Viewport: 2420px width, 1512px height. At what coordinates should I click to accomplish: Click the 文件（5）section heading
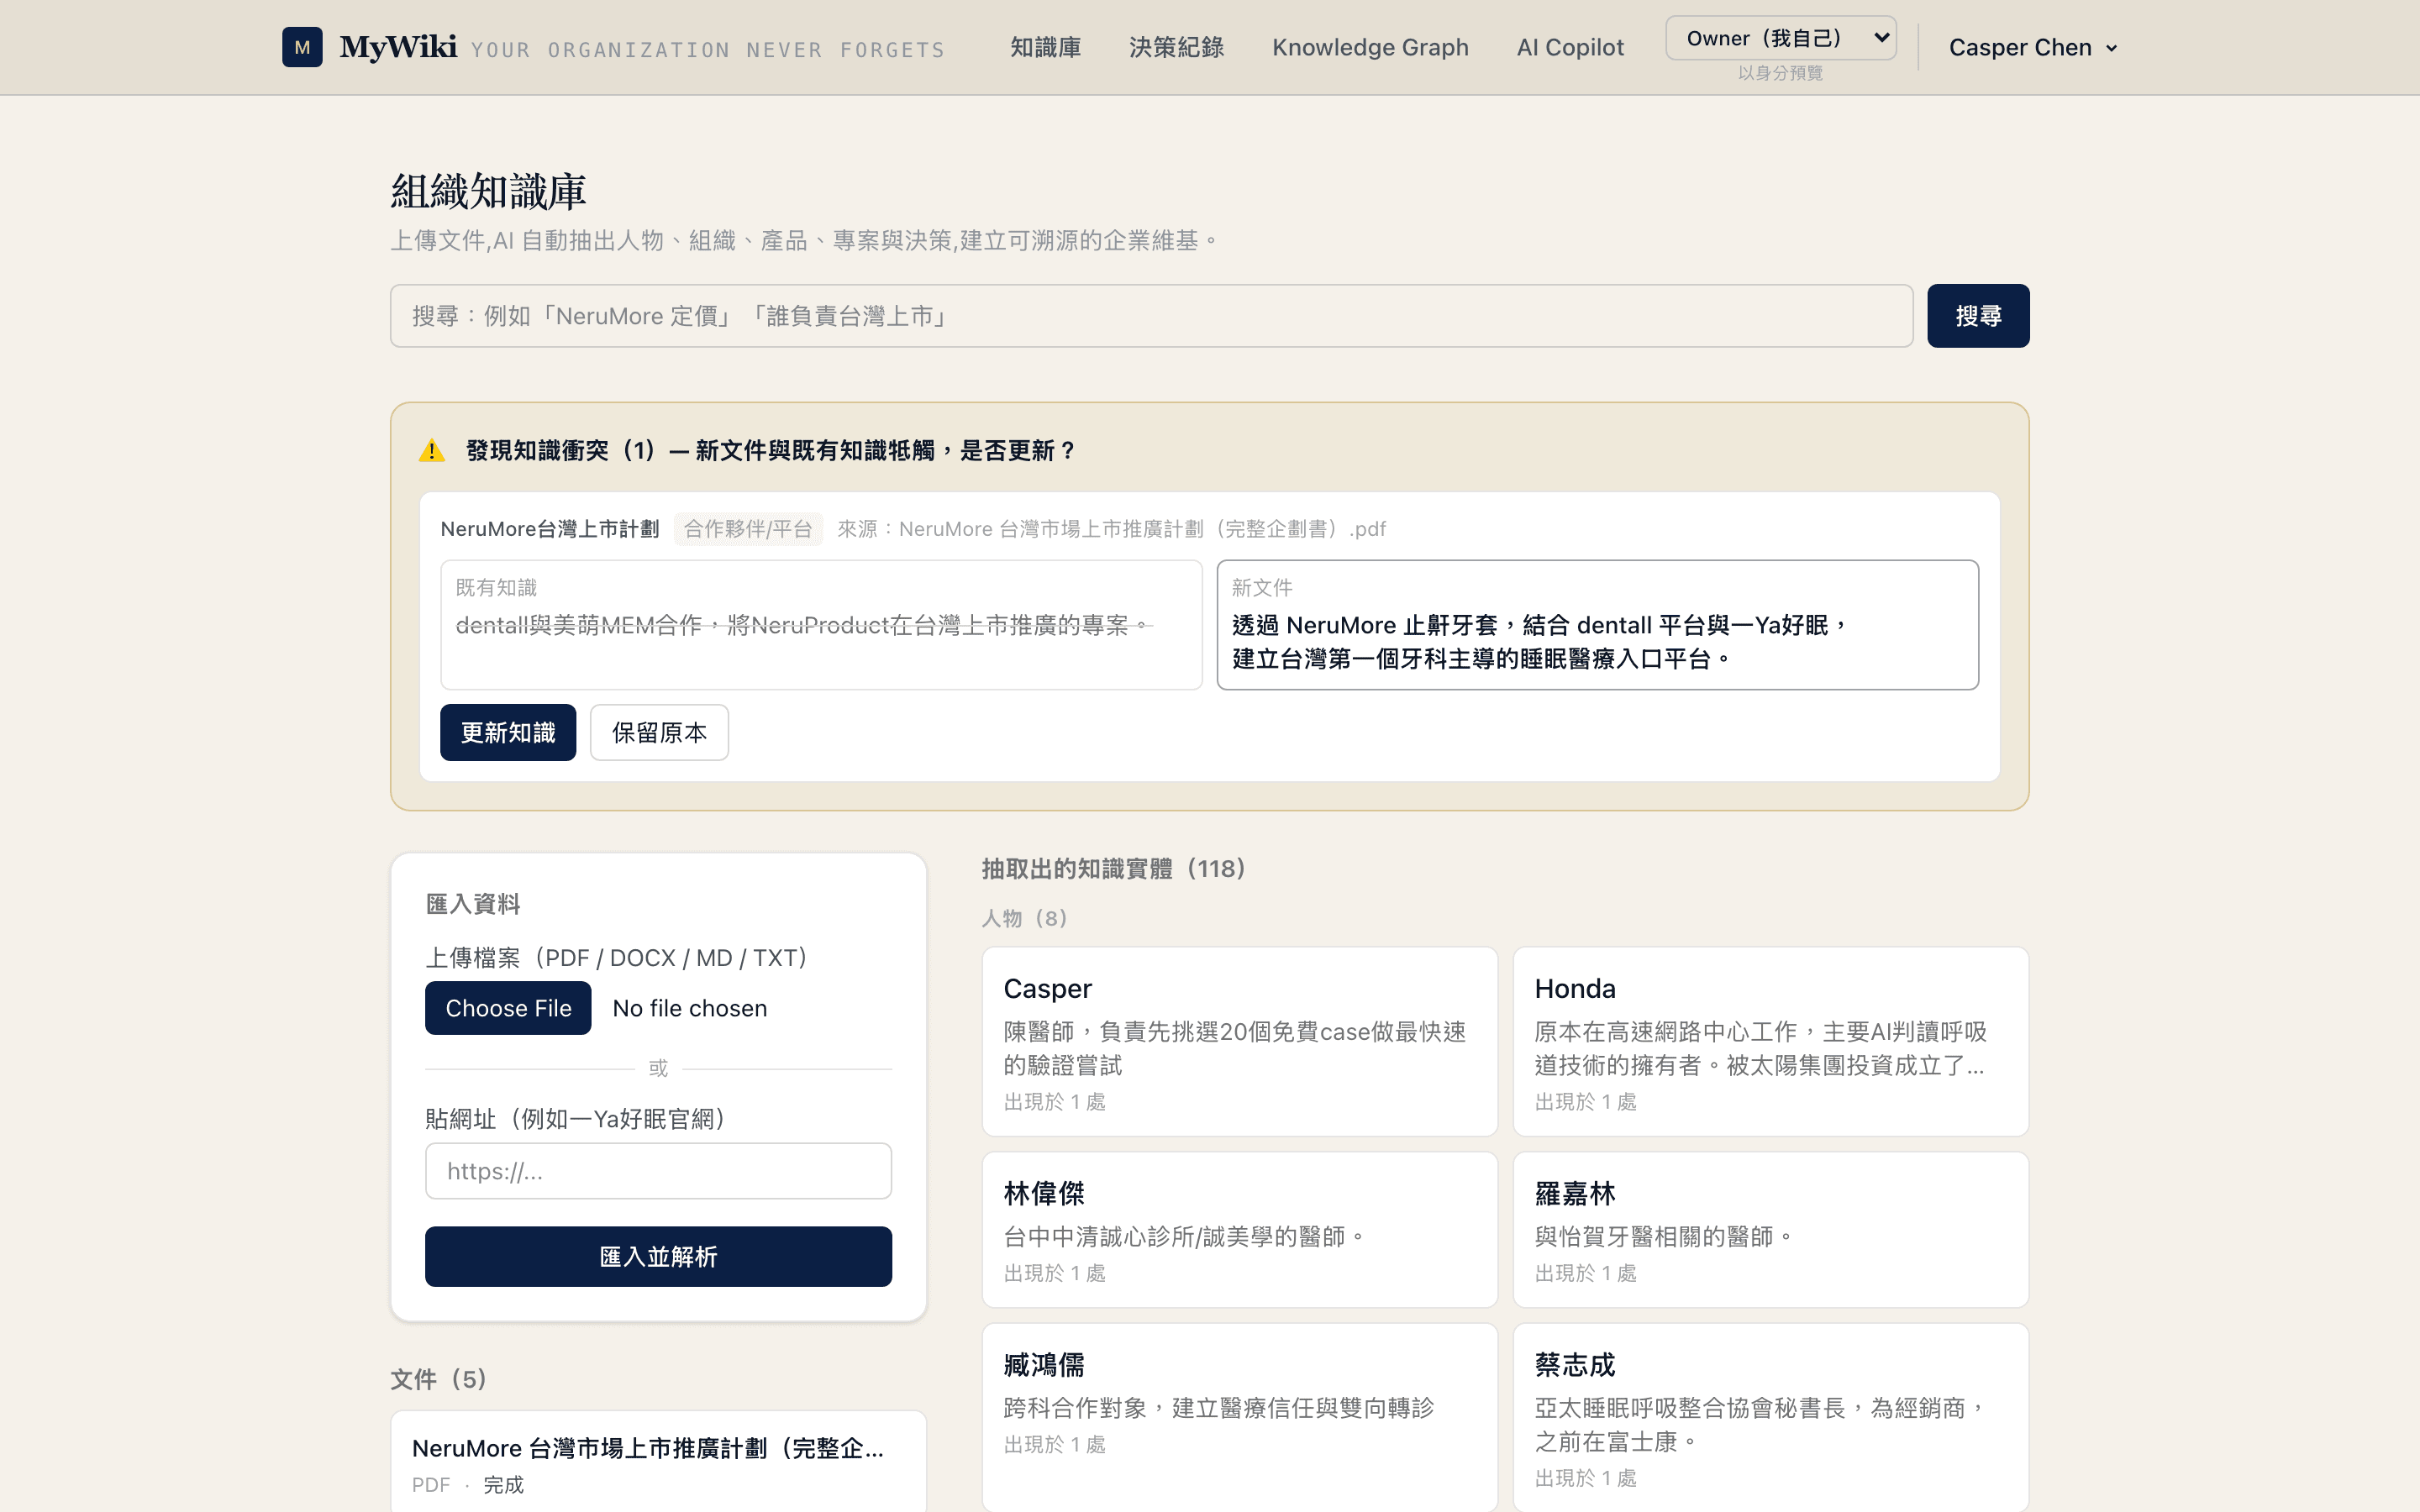point(438,1380)
